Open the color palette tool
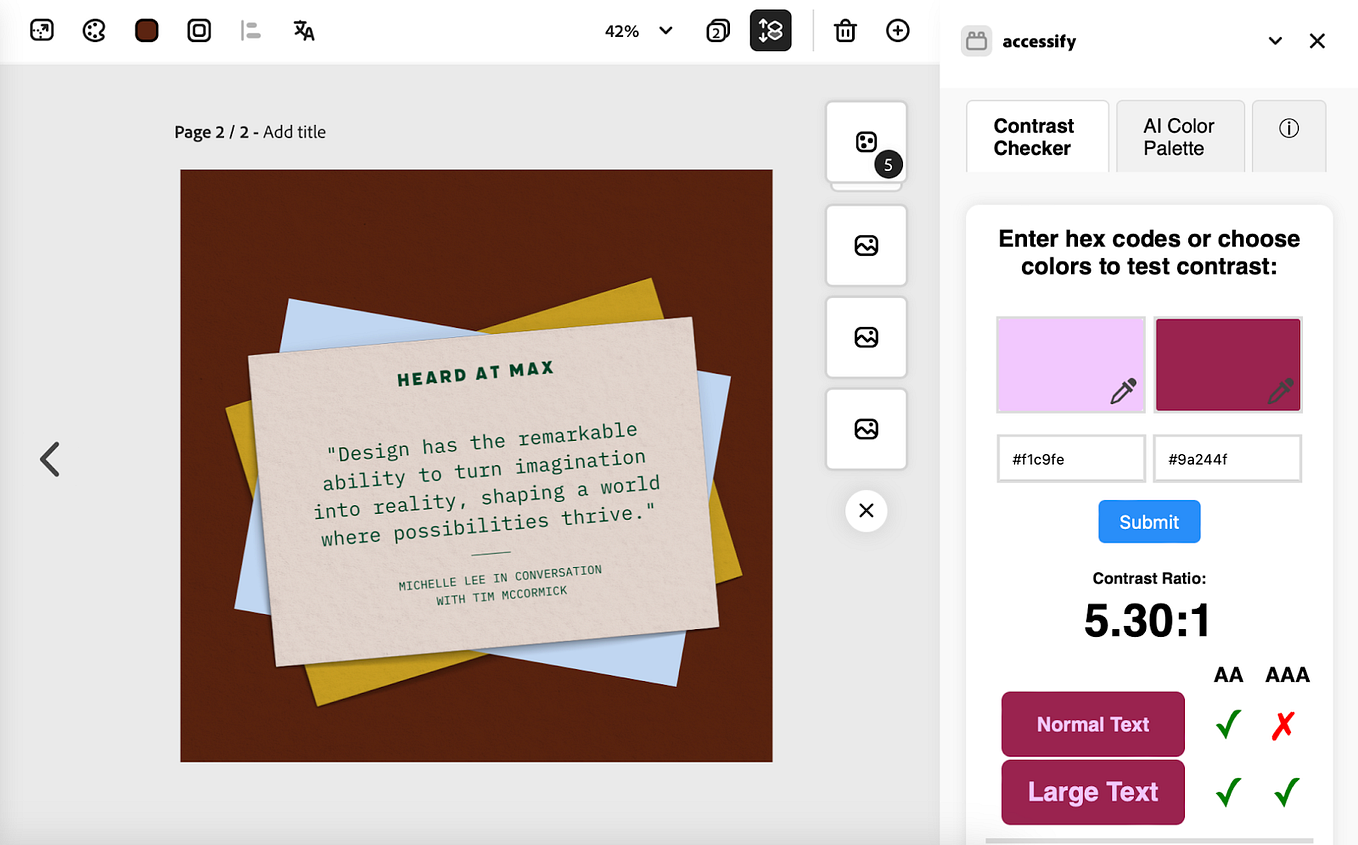1358x845 pixels. 93,30
